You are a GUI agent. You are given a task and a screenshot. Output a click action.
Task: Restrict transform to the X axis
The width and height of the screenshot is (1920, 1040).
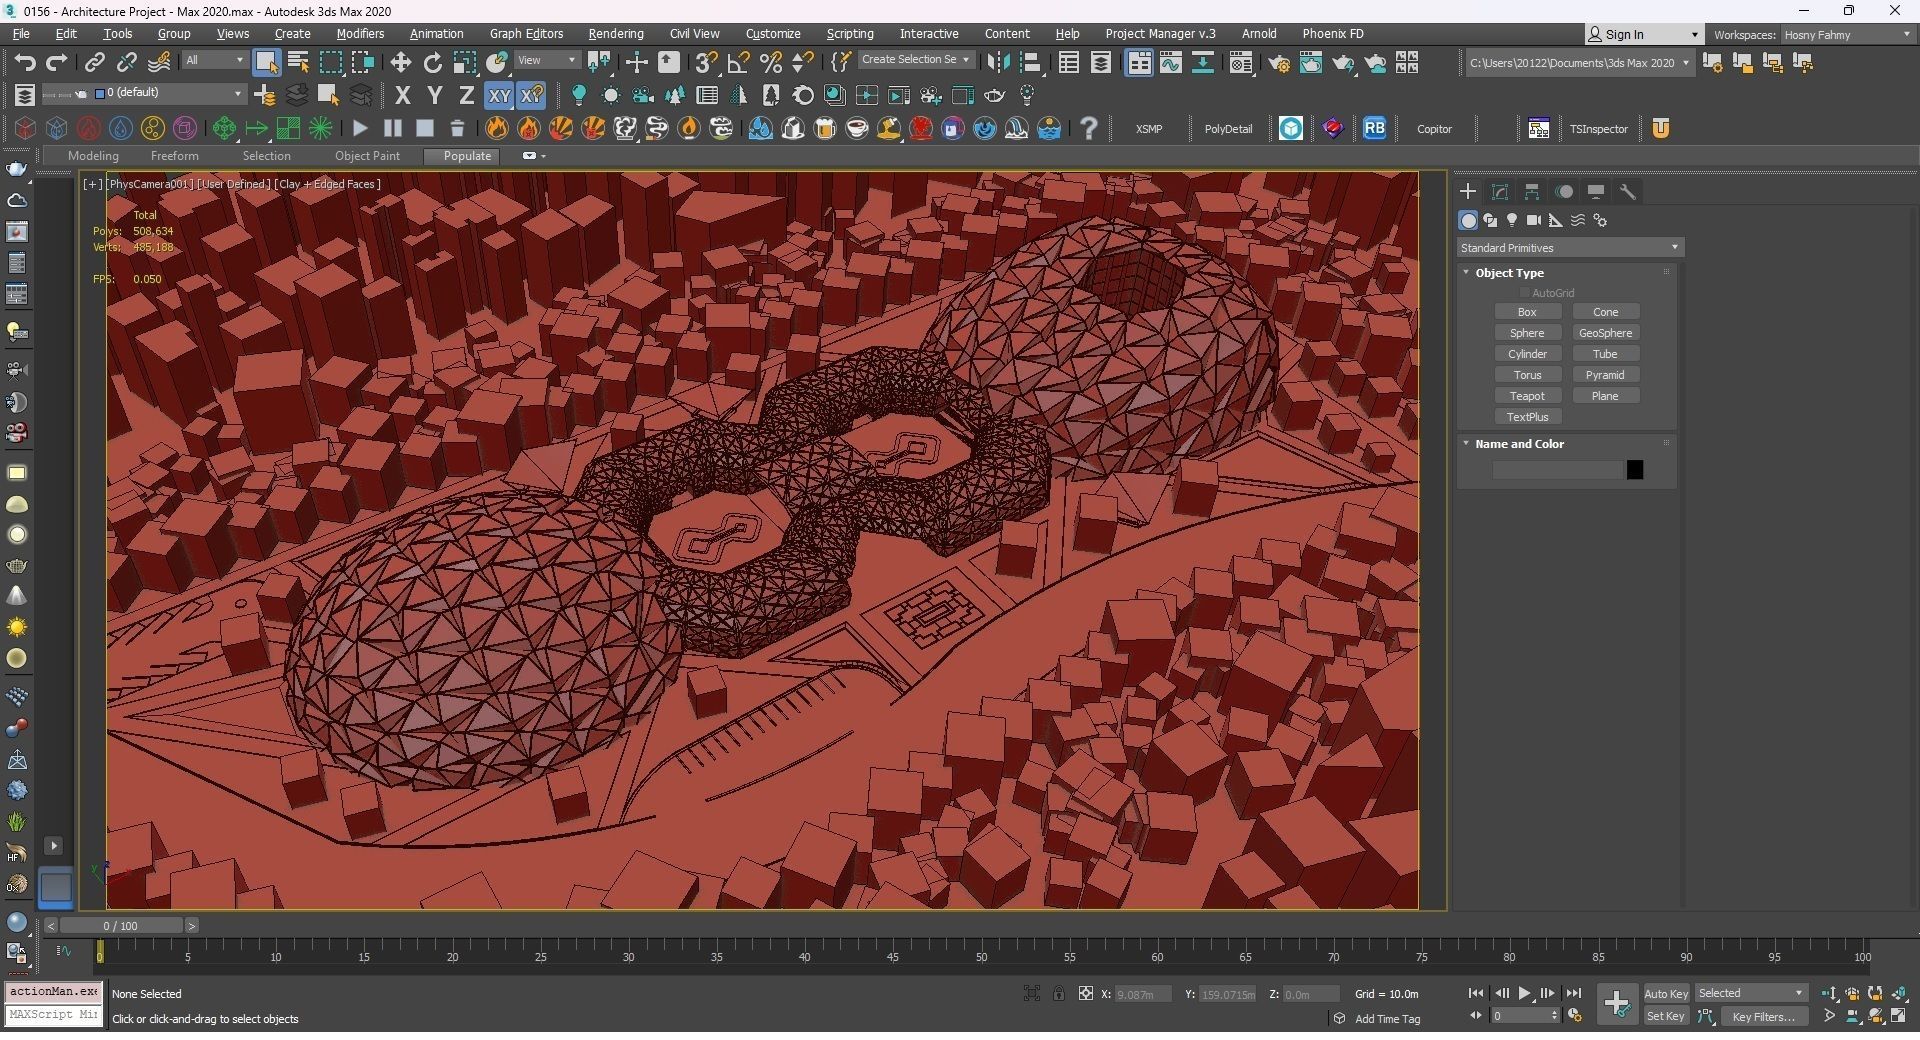click(403, 95)
